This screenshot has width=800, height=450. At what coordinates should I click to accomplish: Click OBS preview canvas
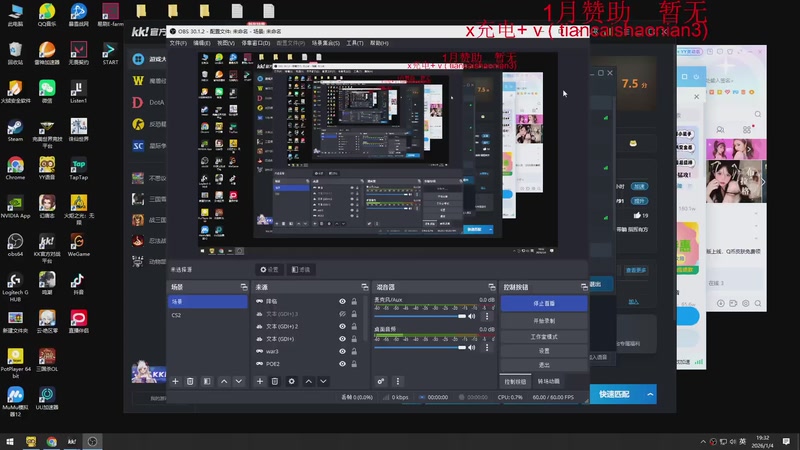coord(378,153)
